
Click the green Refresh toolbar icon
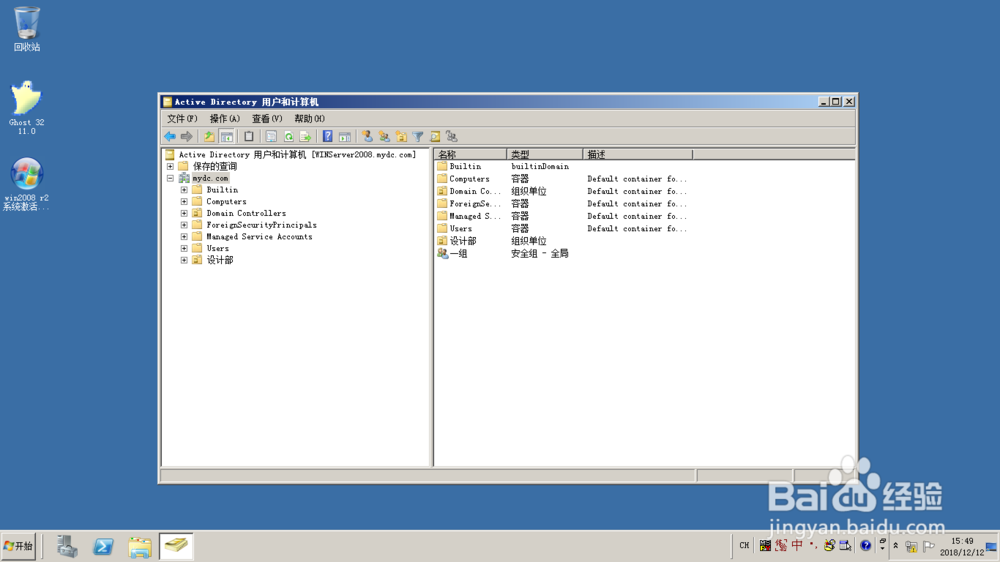pos(288,137)
